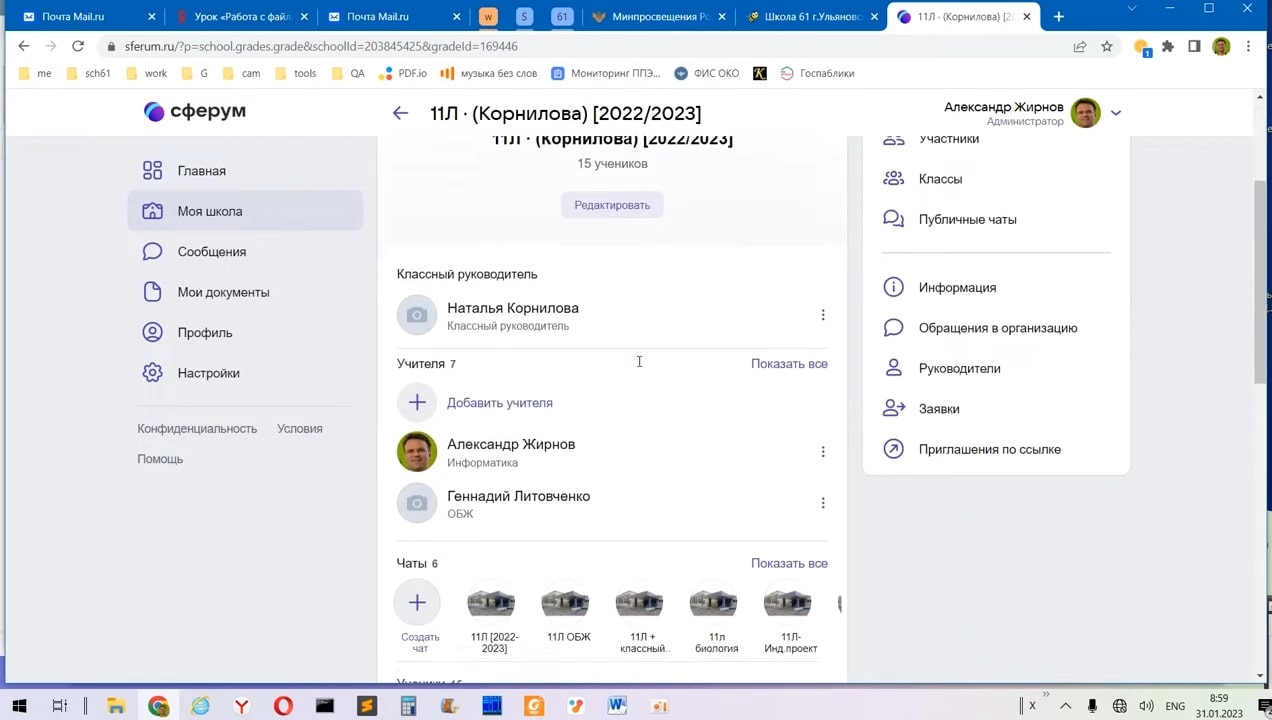
Task: Show hidden system tray icons
Action: (x=1065, y=706)
